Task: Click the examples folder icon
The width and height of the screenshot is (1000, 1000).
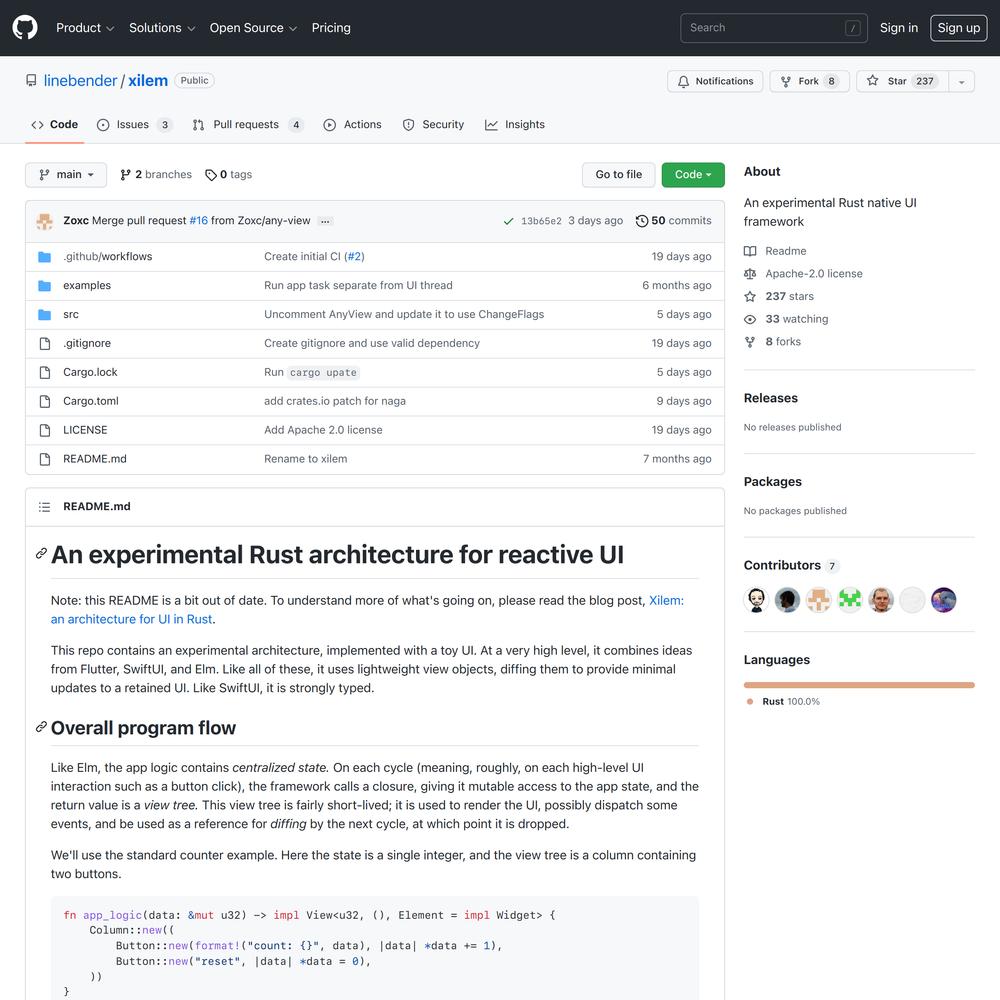Action: [45, 286]
